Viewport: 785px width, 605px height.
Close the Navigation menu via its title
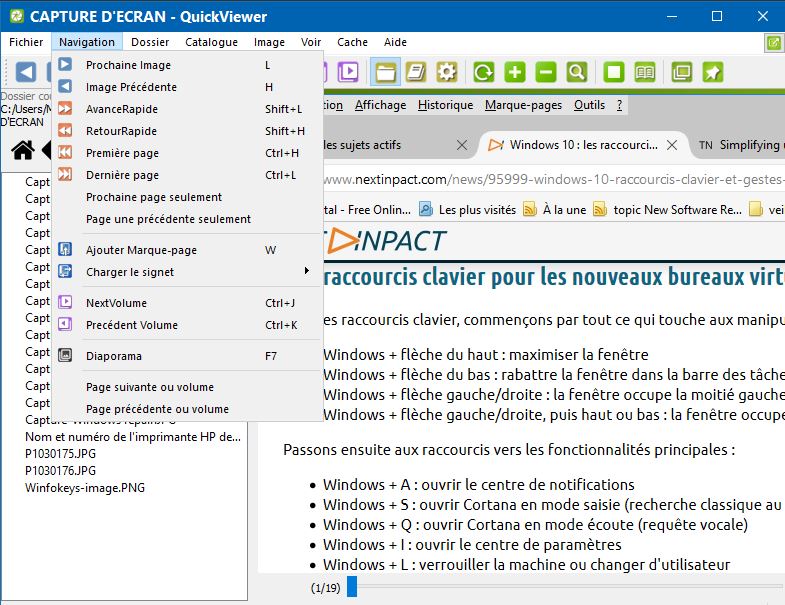[x=87, y=42]
